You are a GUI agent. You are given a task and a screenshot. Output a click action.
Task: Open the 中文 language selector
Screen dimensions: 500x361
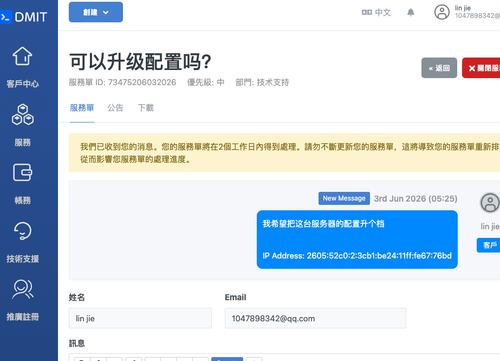pyautogui.click(x=376, y=13)
